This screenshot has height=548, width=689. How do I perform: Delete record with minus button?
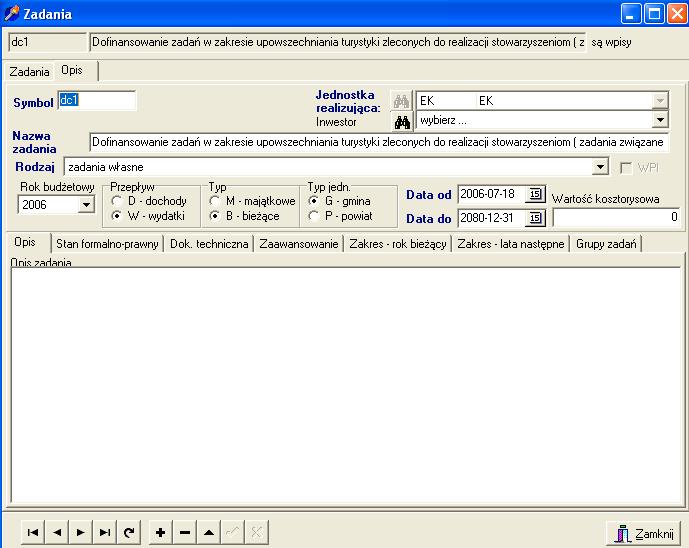[x=185, y=533]
